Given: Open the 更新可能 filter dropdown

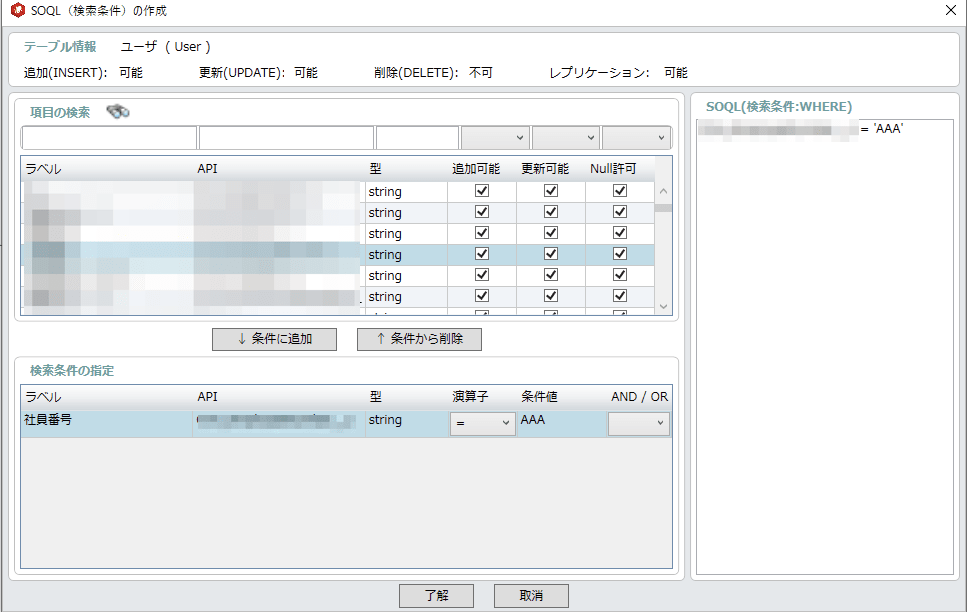Looking at the screenshot, I should (x=566, y=138).
